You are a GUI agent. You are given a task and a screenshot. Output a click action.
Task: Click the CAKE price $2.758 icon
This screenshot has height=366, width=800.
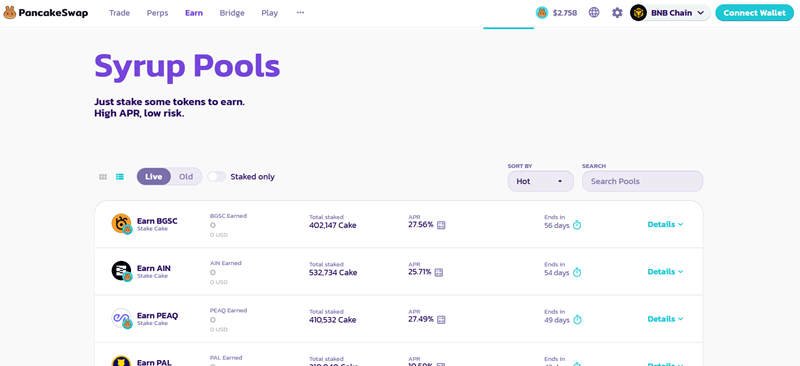click(x=542, y=13)
